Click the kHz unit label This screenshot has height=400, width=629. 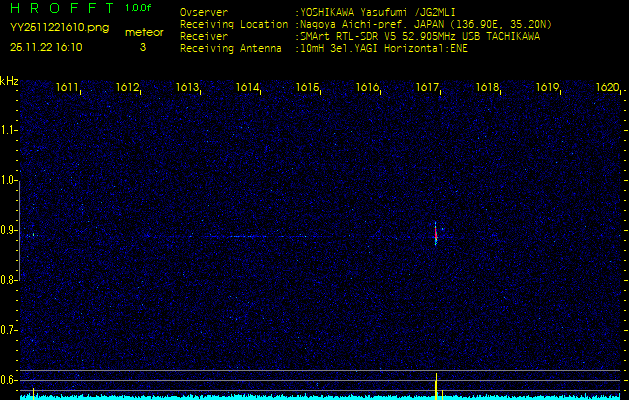9,81
